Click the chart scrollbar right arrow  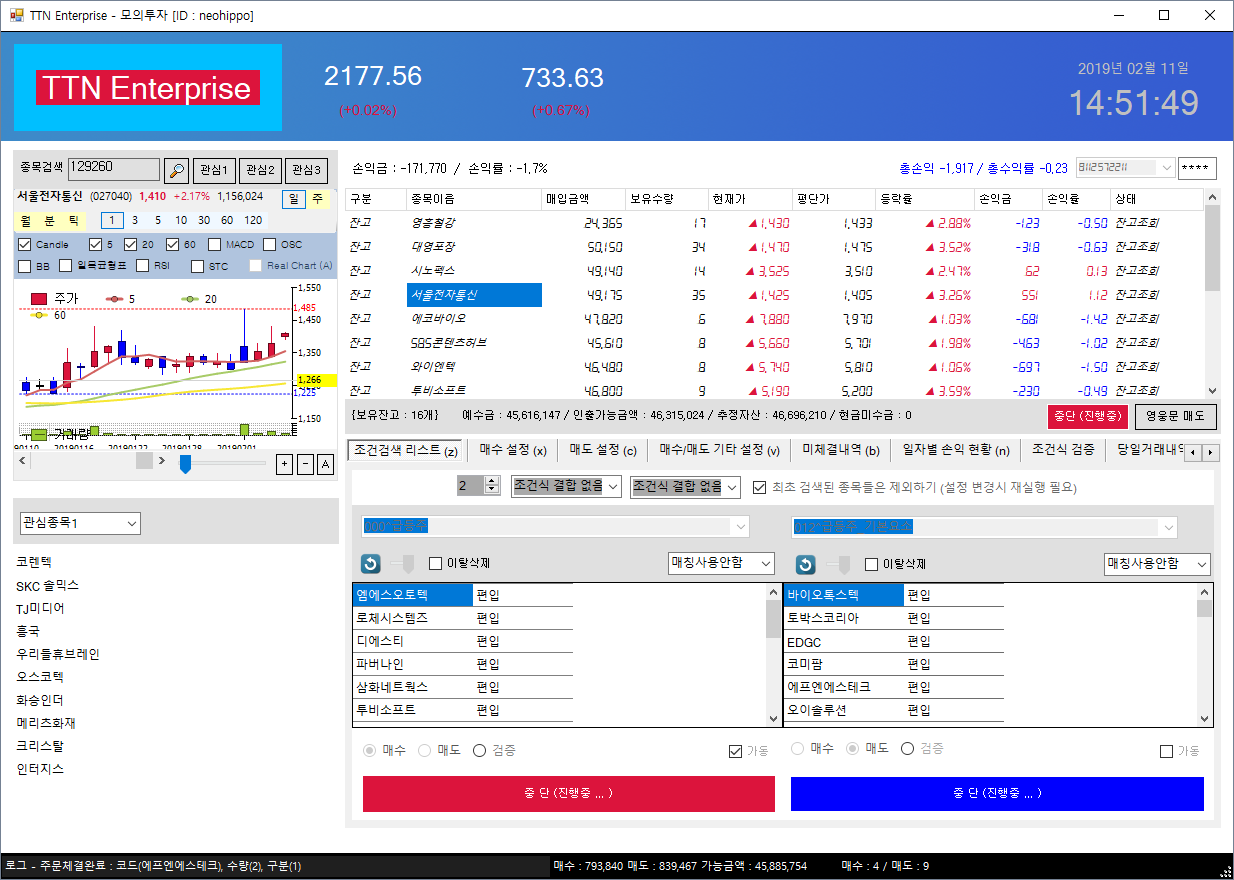(x=160, y=460)
